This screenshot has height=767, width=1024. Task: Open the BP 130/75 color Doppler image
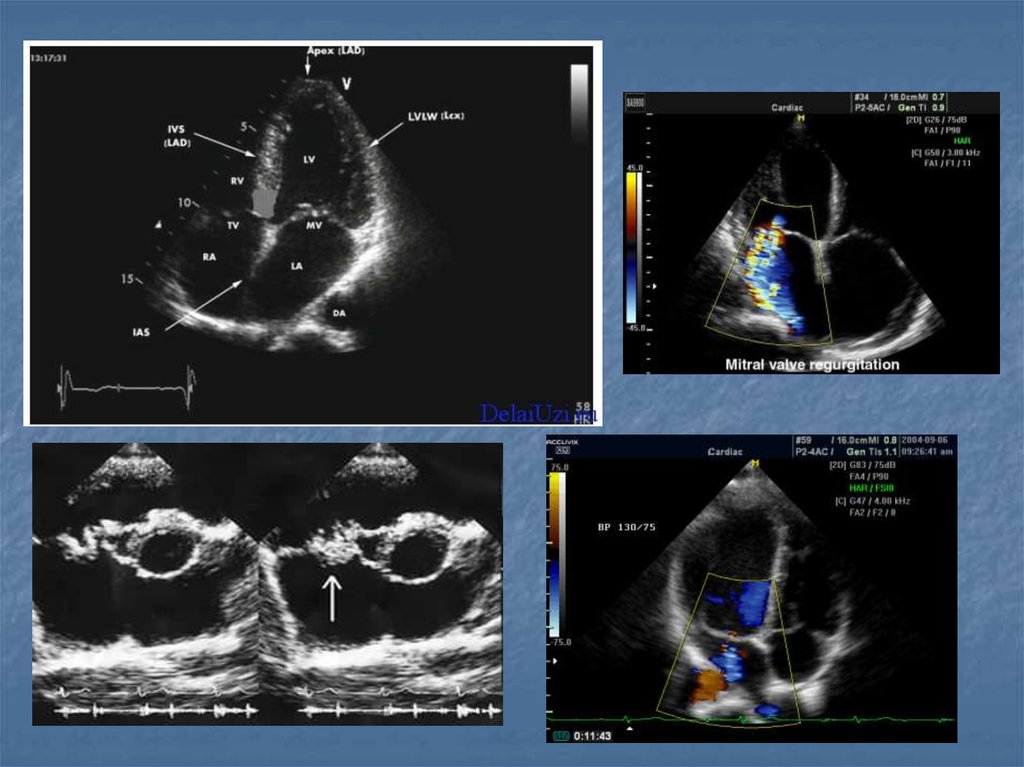point(752,588)
